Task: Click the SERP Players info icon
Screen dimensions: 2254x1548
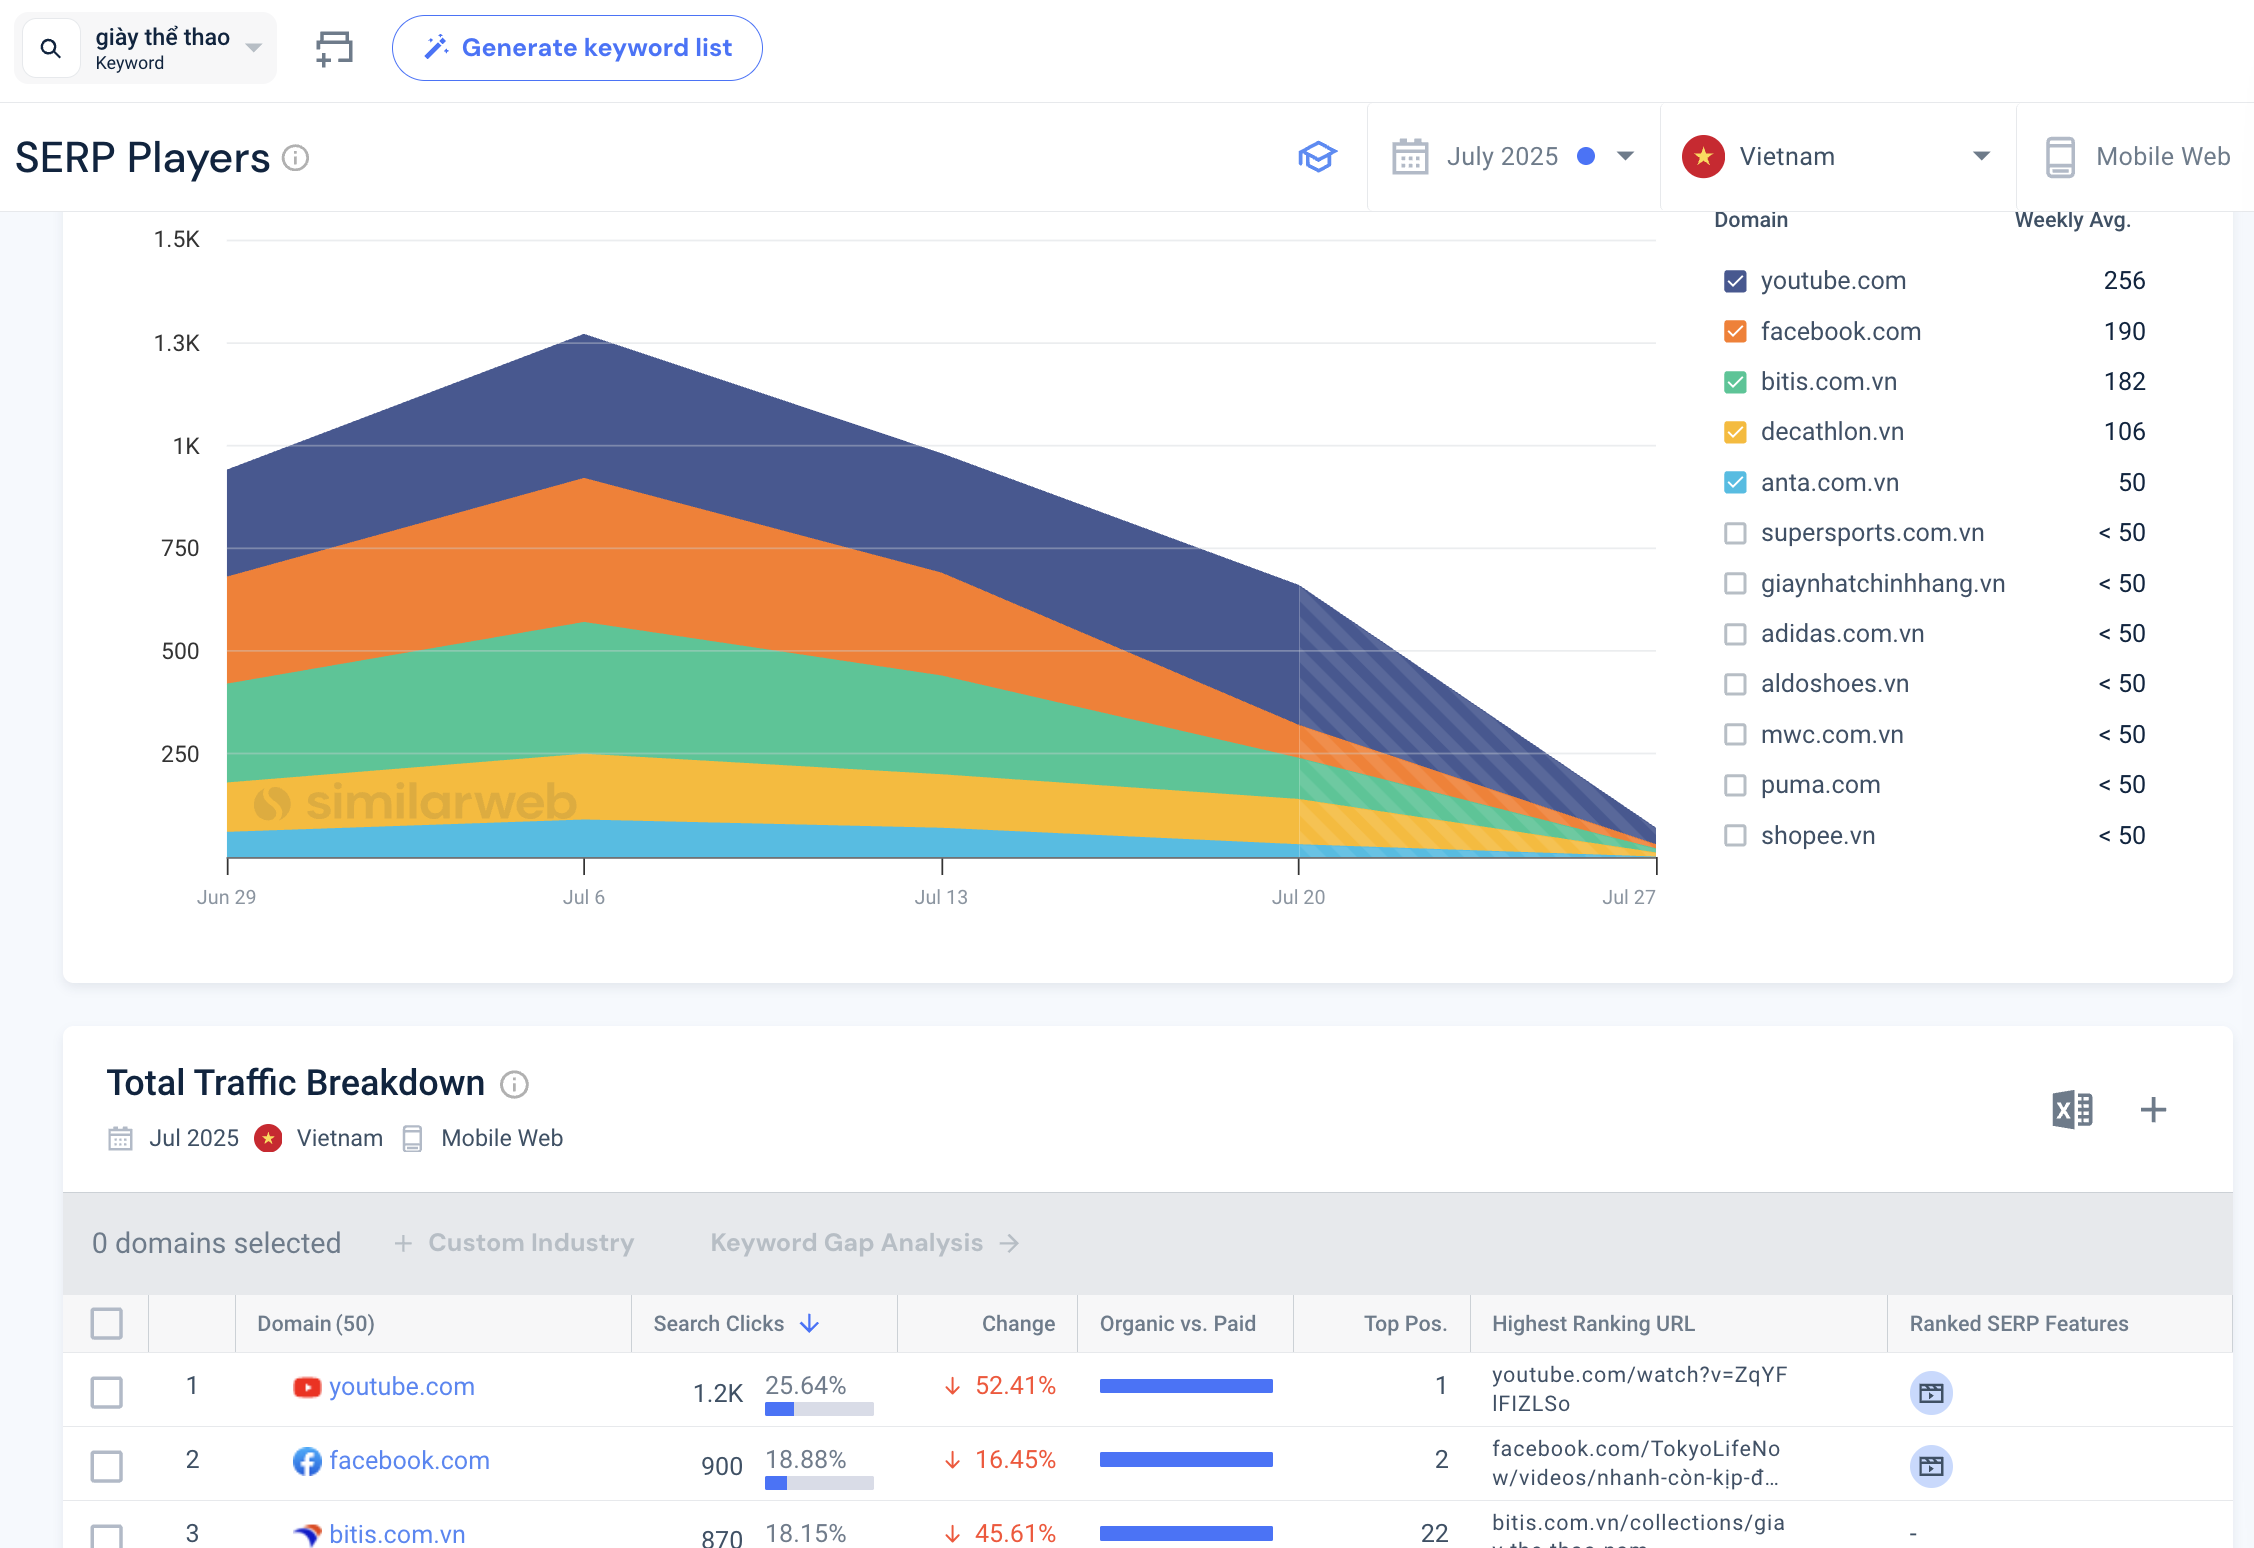Action: click(295, 158)
